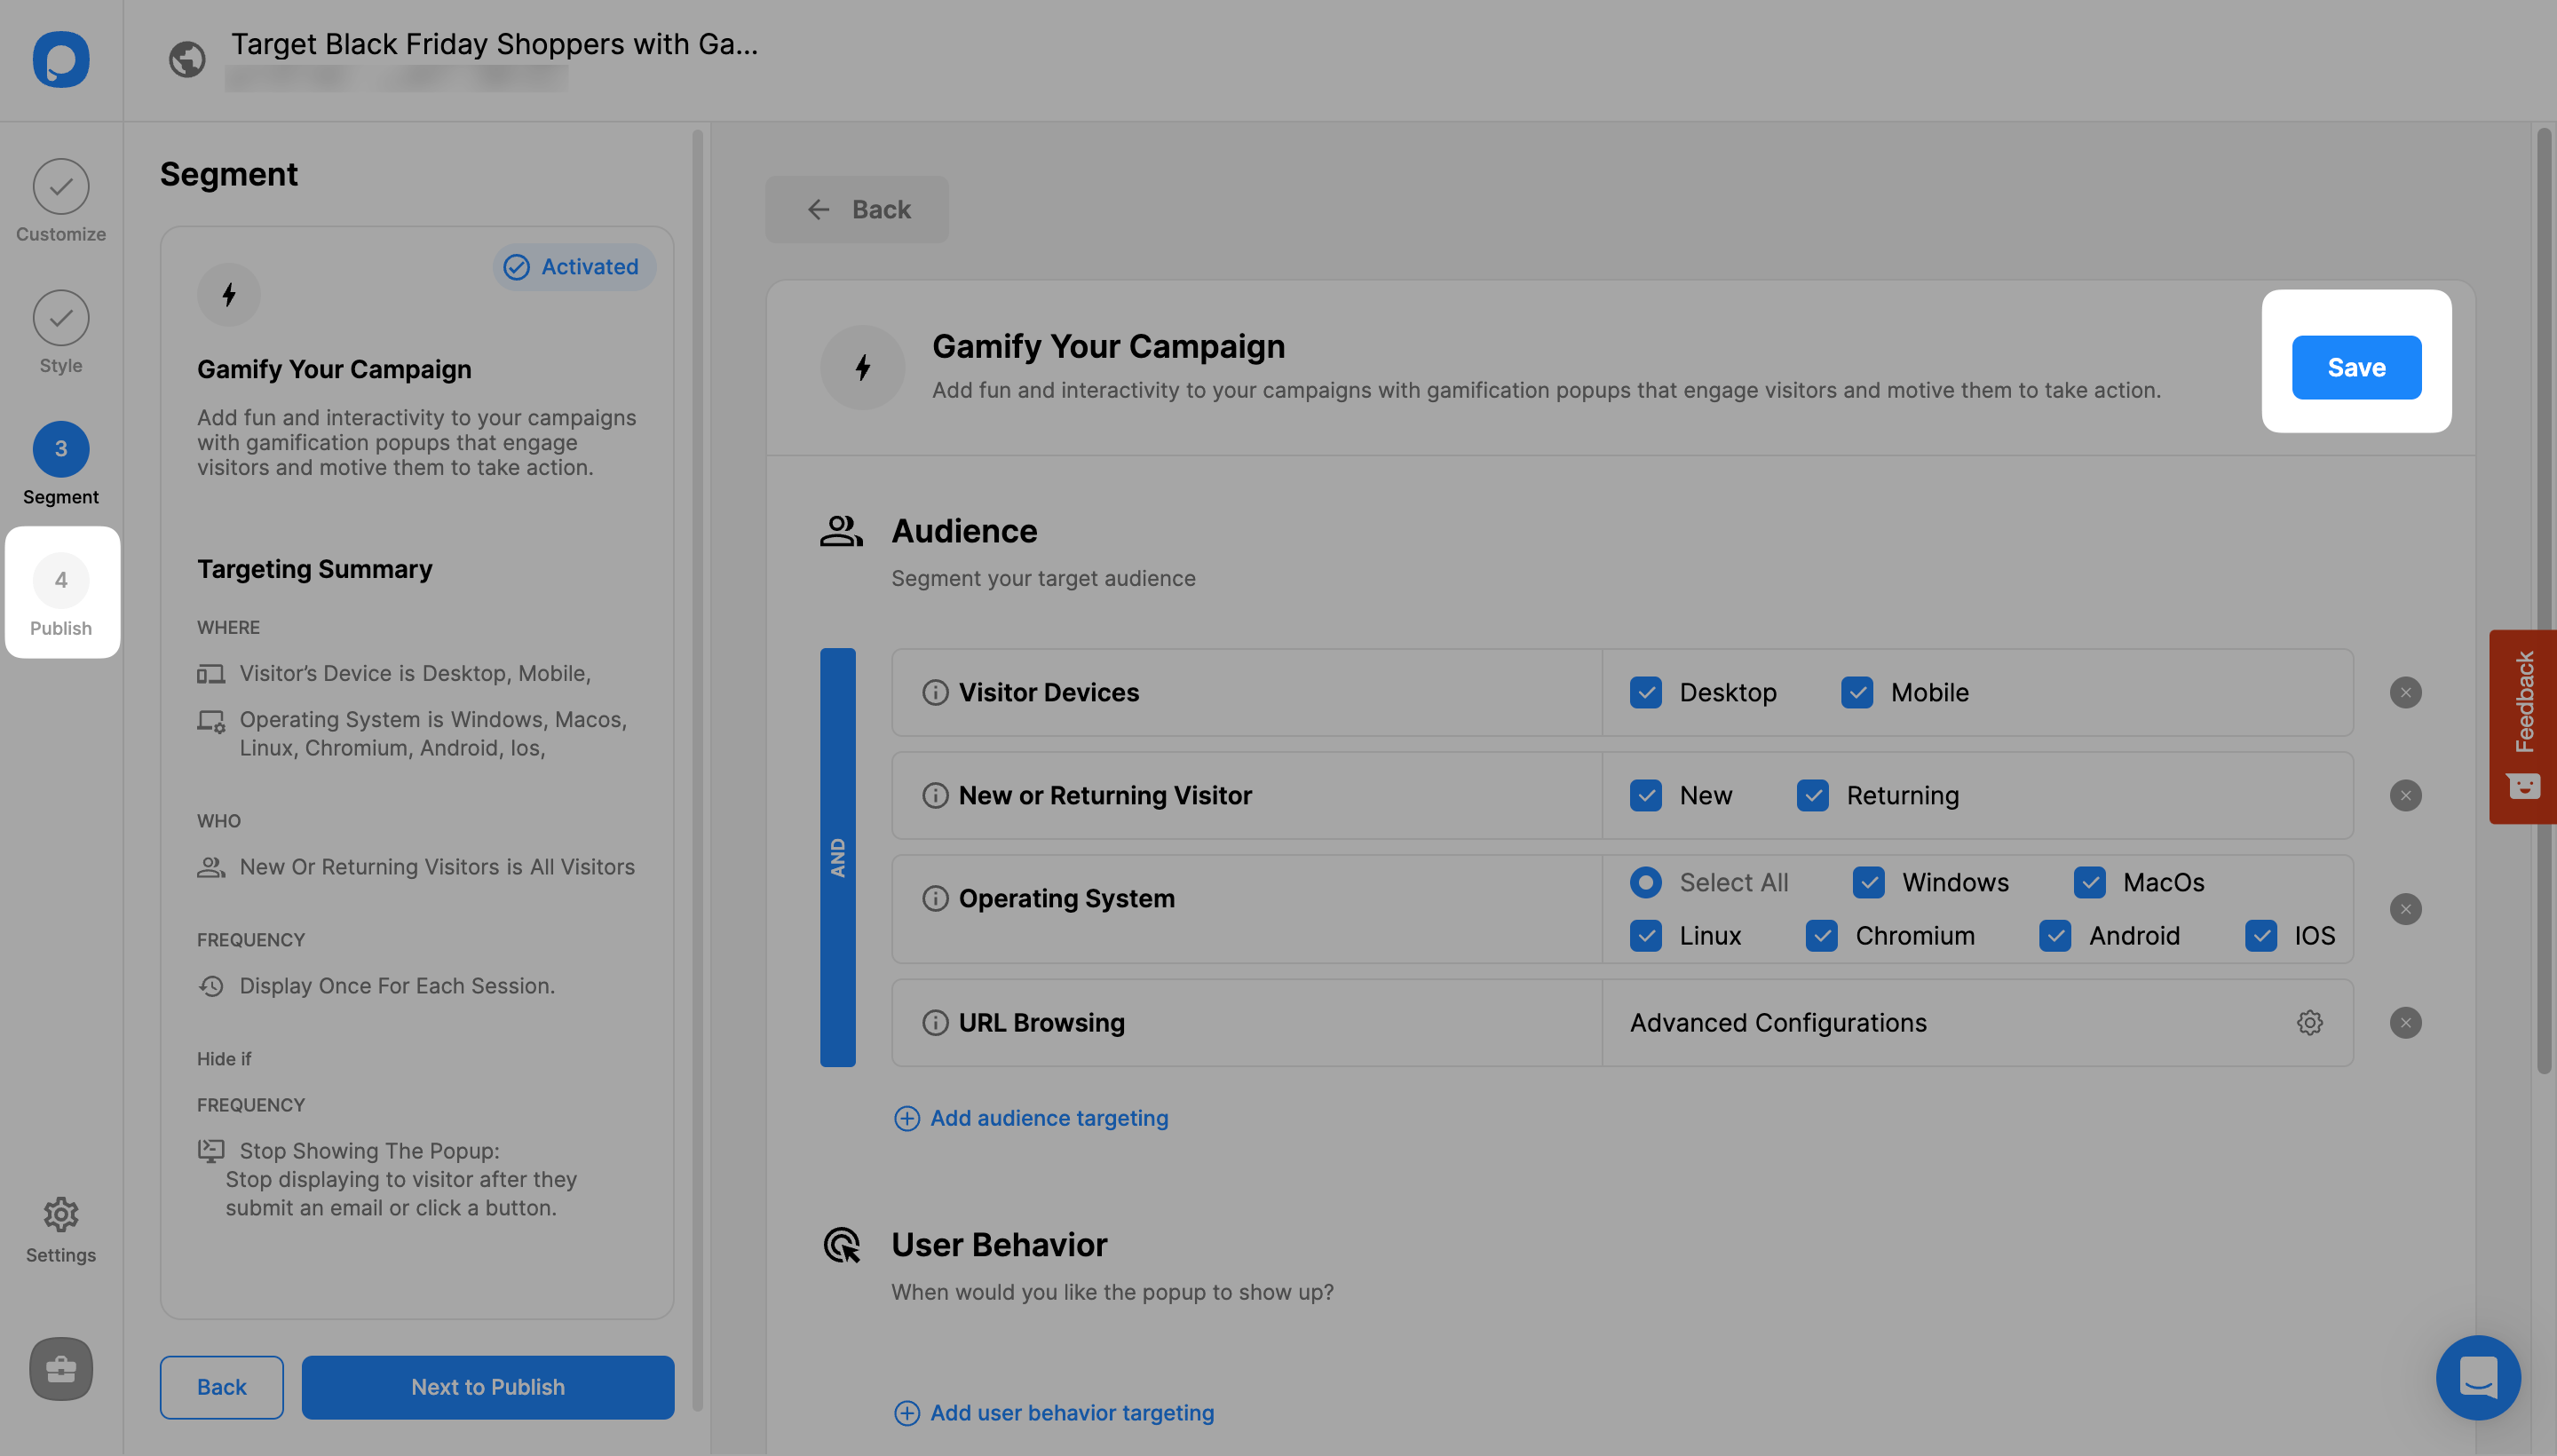Click the Advanced Configurations text
2557x1456 pixels.
point(1778,1023)
